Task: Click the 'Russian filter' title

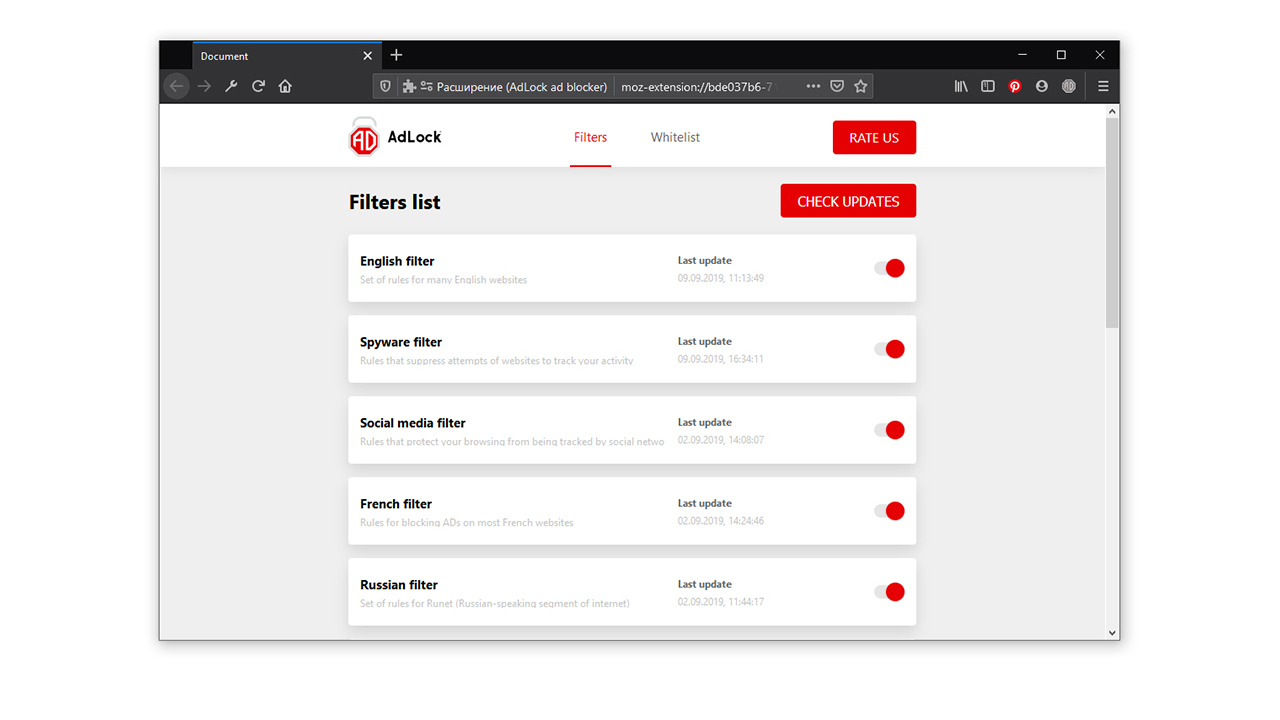Action: pos(399,585)
